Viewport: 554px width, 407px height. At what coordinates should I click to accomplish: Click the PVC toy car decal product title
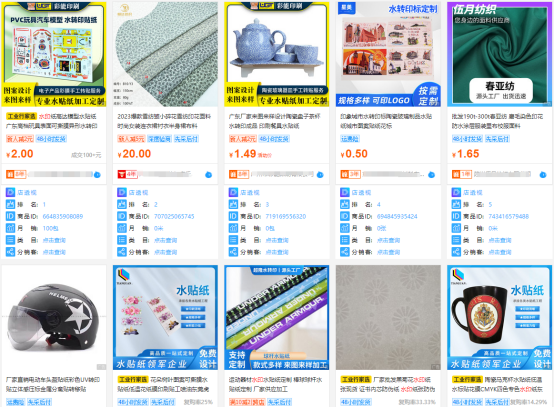click(x=52, y=121)
